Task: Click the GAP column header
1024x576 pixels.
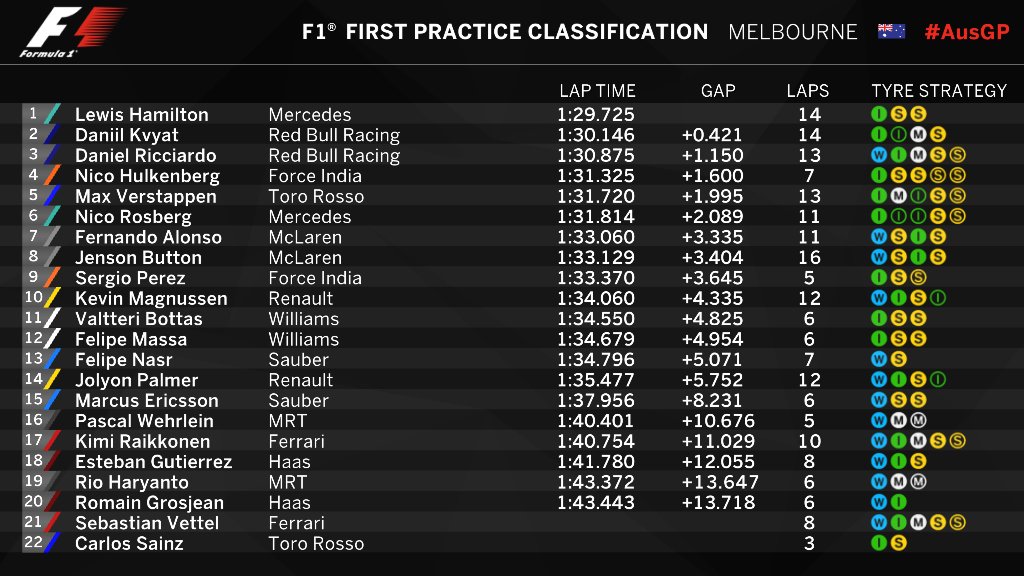Action: [x=718, y=91]
